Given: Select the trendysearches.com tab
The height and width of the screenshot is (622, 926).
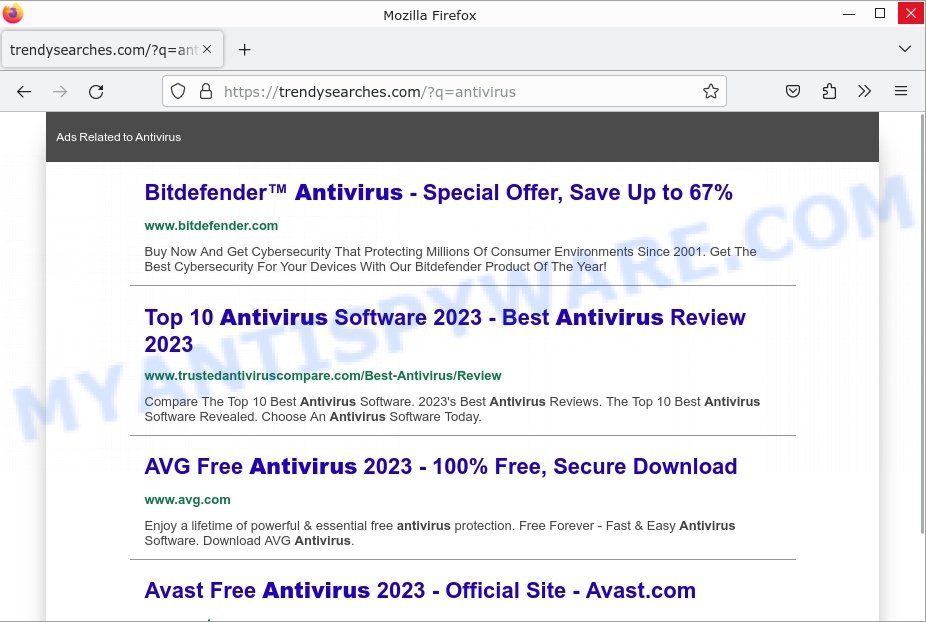Looking at the screenshot, I should (112, 50).
